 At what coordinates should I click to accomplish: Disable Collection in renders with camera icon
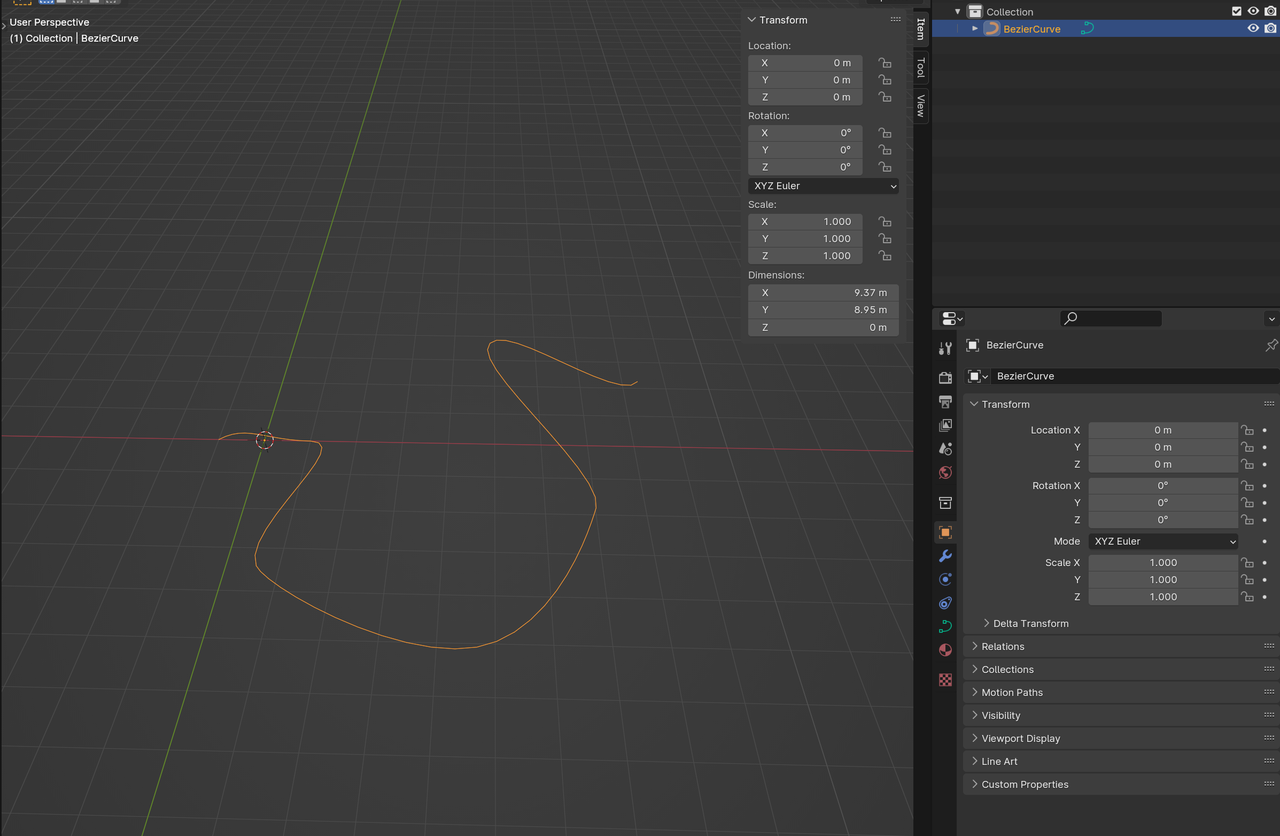(x=1270, y=12)
